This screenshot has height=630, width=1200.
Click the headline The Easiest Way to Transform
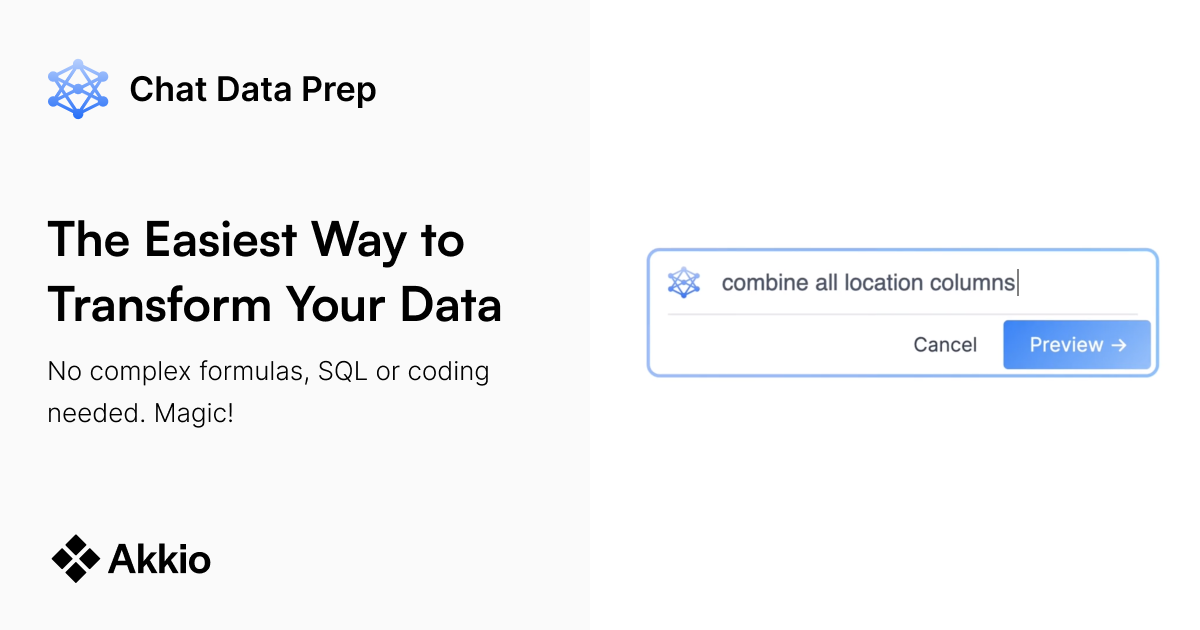[274, 270]
